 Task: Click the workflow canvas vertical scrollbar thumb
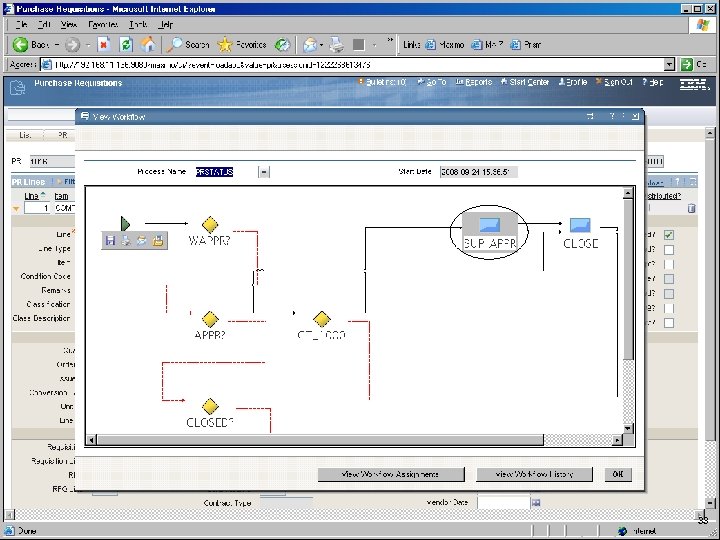[628, 280]
